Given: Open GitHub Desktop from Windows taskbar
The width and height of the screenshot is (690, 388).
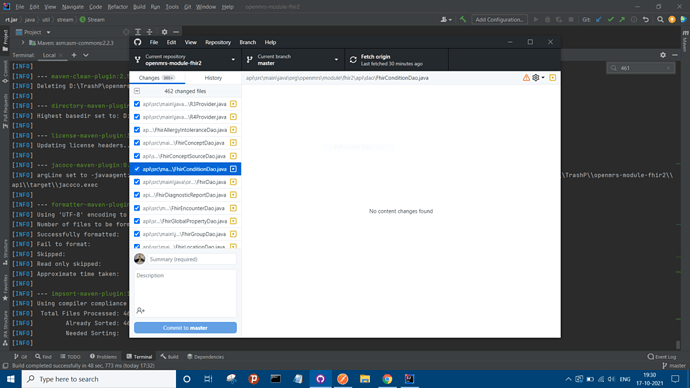Looking at the screenshot, I should coord(320,379).
